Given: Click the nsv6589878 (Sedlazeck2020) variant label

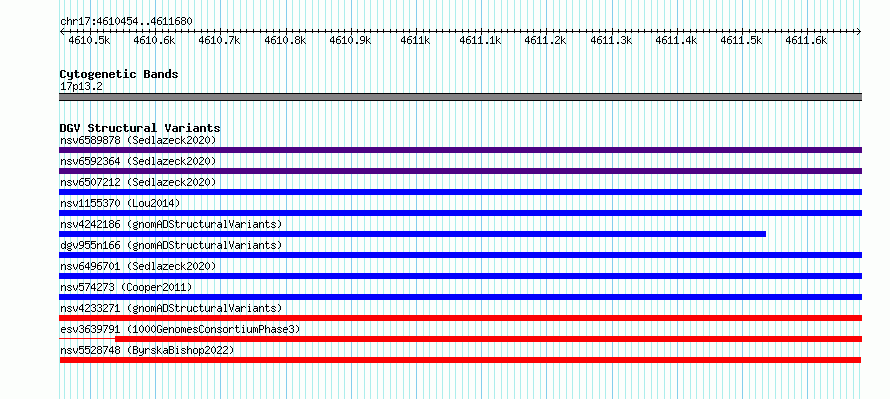Looking at the screenshot, I should coord(138,140).
